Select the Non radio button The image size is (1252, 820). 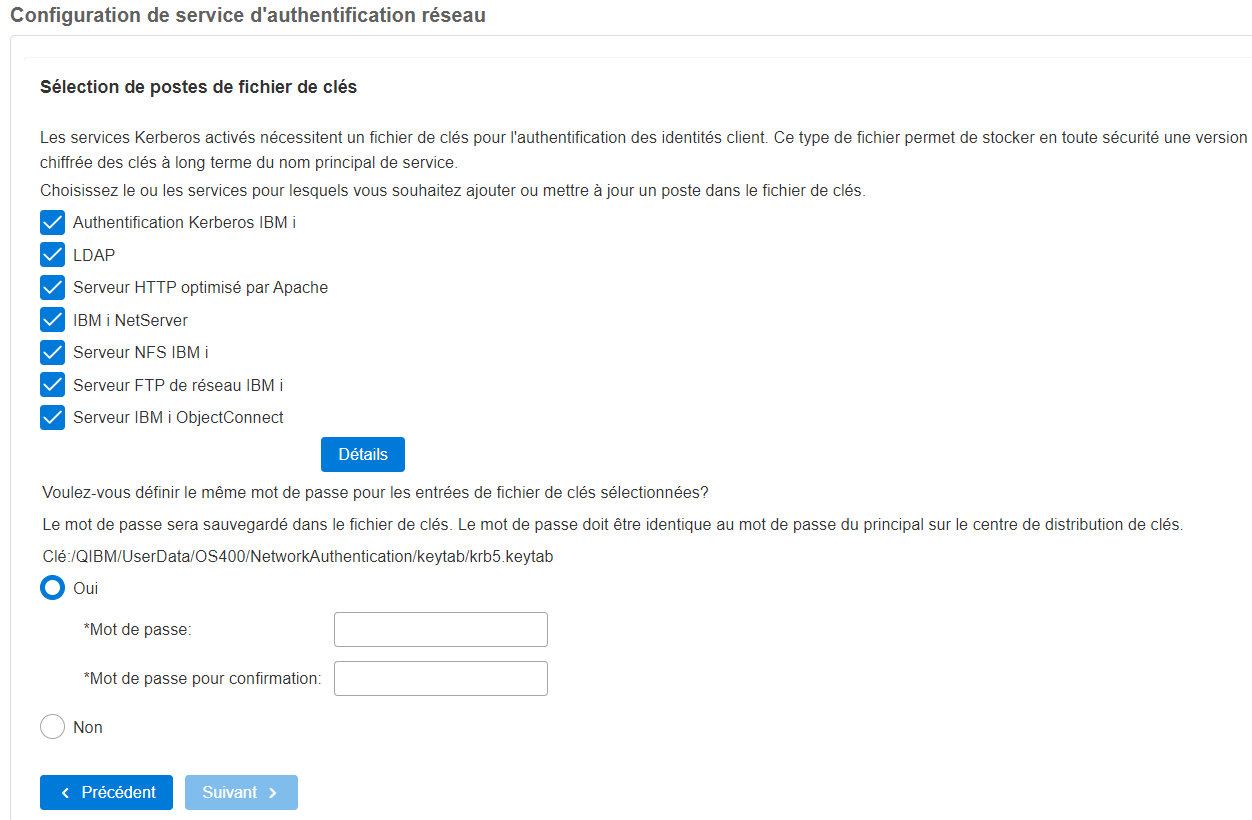(x=53, y=727)
